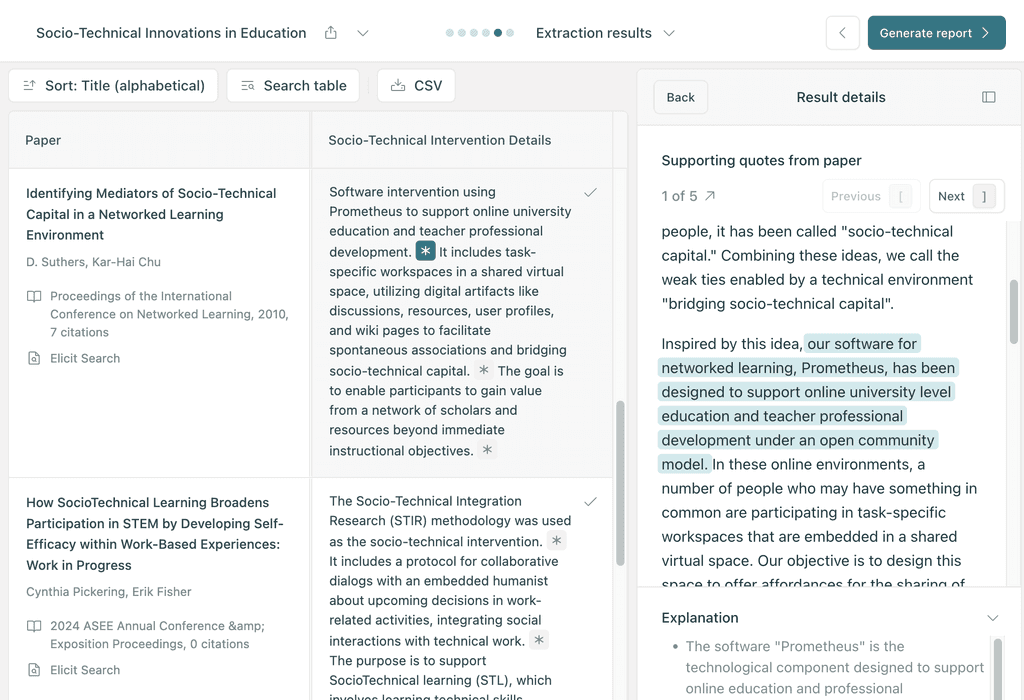Click the highlighted asterisk citation marker
The width and height of the screenshot is (1024, 700).
(425, 251)
